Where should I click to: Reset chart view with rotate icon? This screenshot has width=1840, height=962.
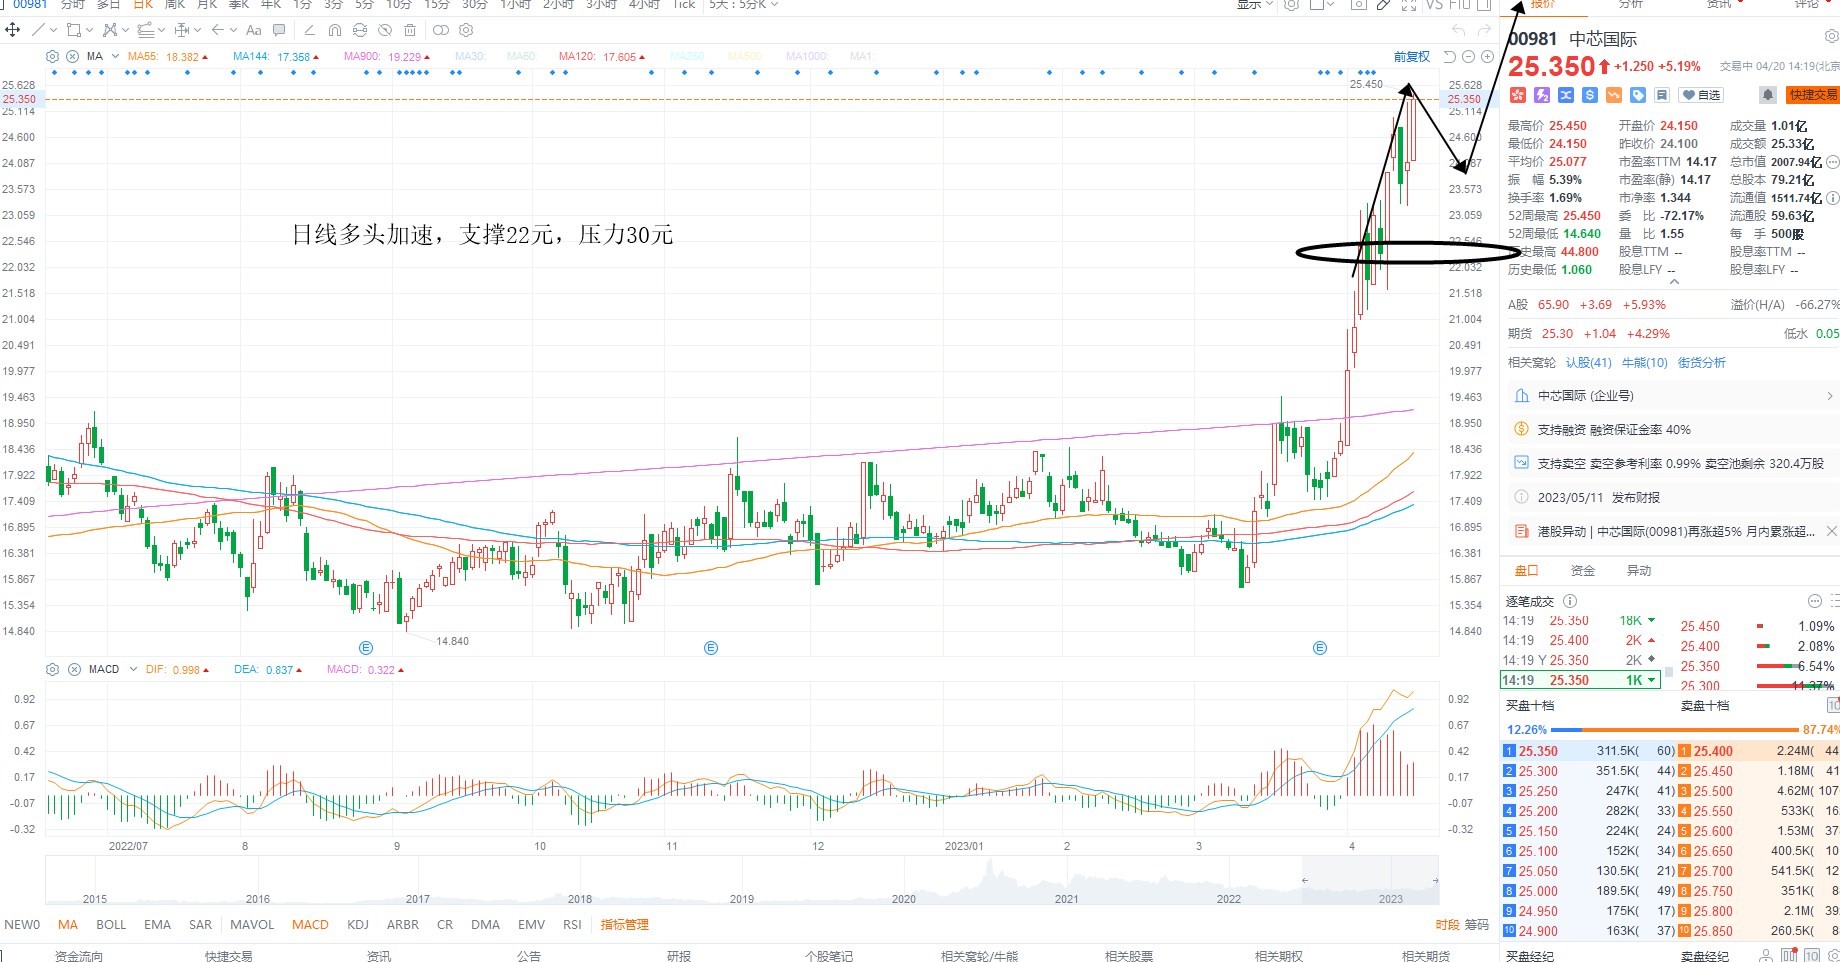click(x=1449, y=56)
